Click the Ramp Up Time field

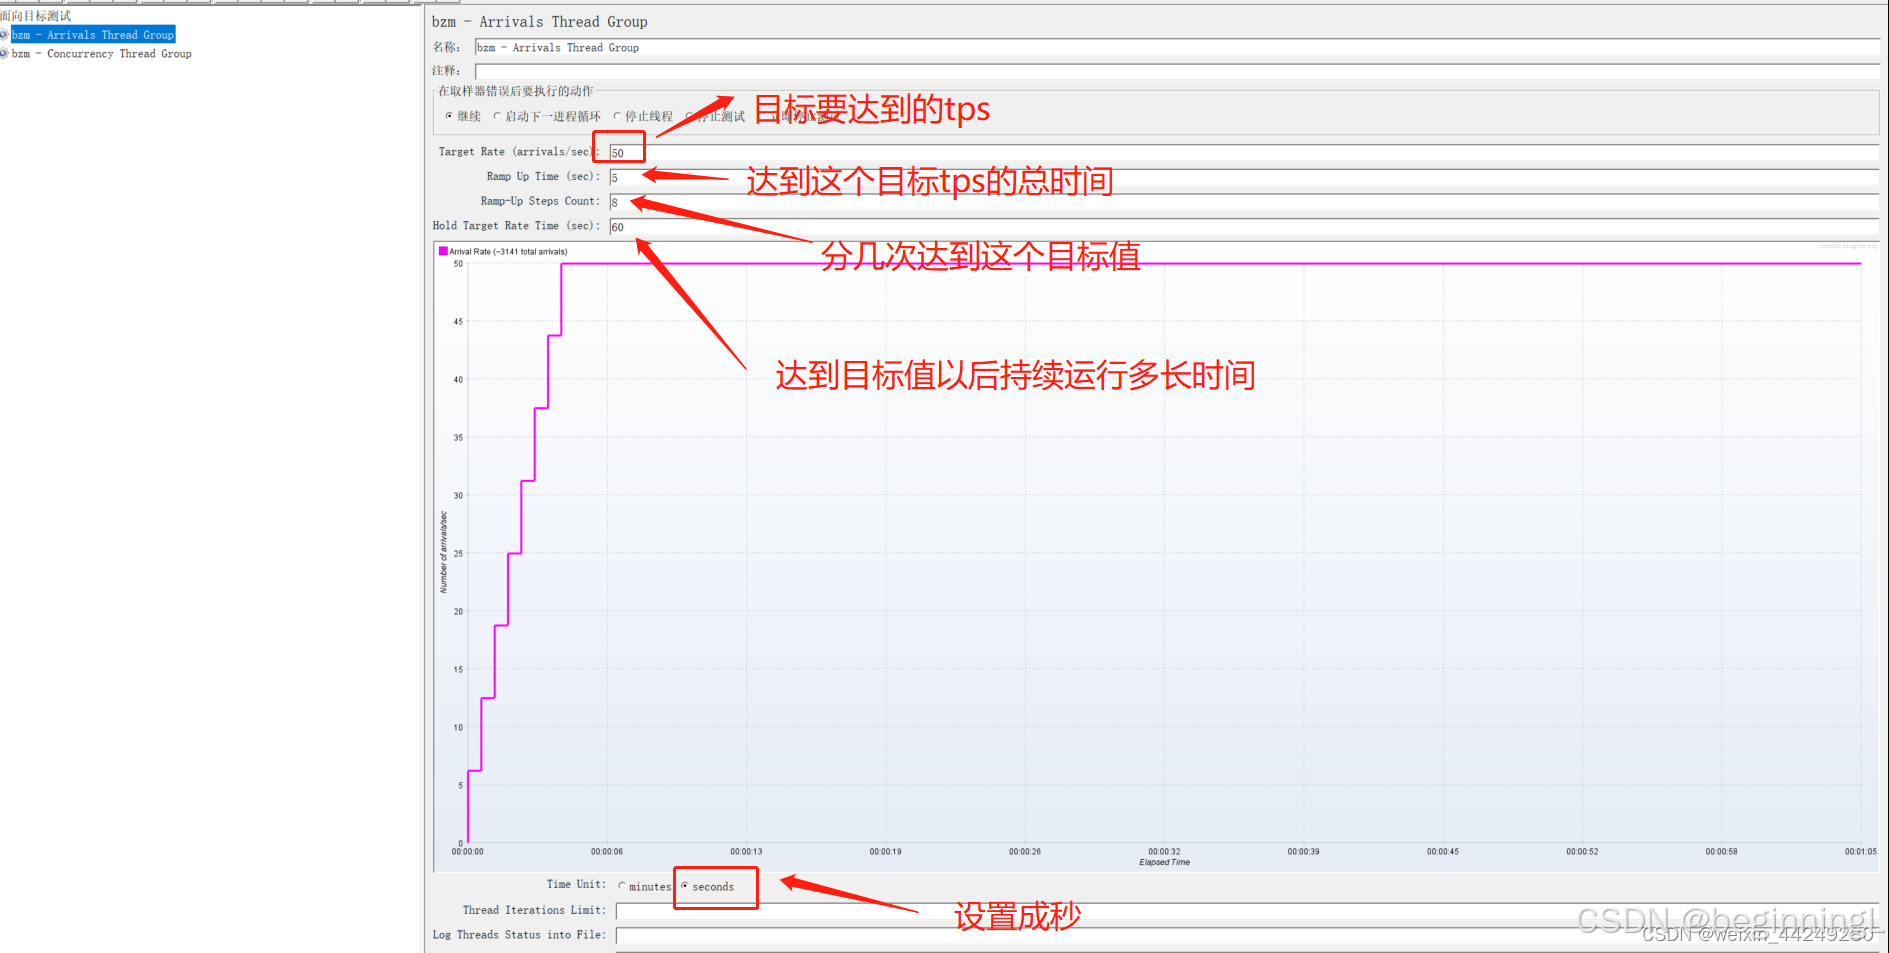click(1243, 177)
